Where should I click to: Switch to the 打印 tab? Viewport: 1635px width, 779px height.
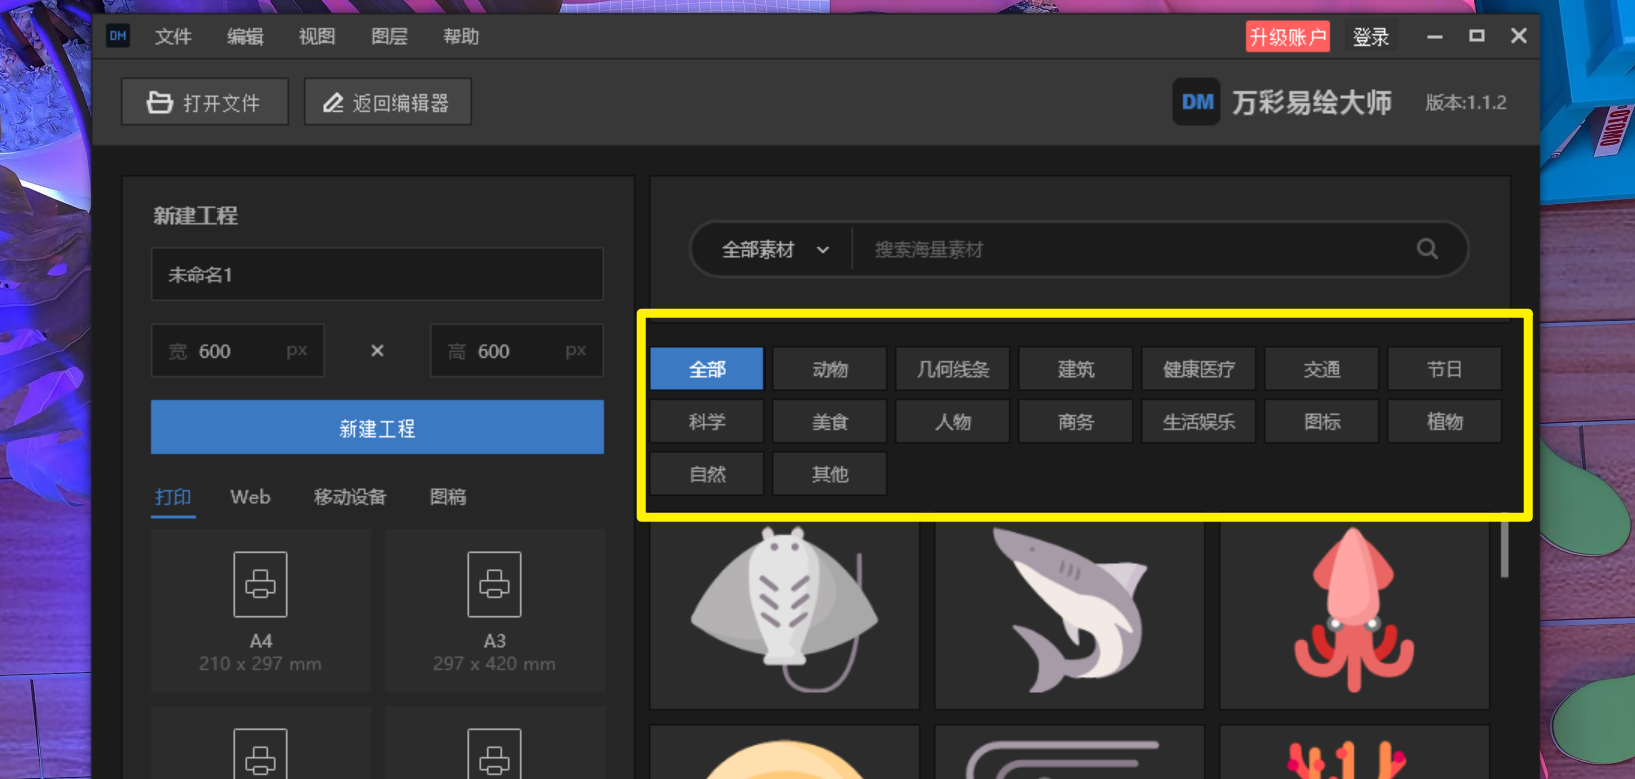coord(173,497)
